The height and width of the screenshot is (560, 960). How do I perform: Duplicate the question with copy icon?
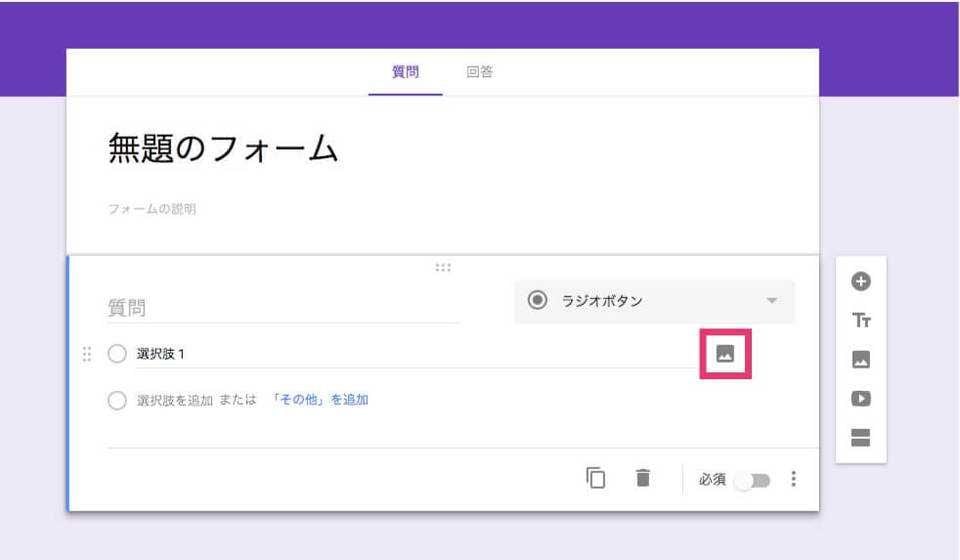(x=596, y=479)
